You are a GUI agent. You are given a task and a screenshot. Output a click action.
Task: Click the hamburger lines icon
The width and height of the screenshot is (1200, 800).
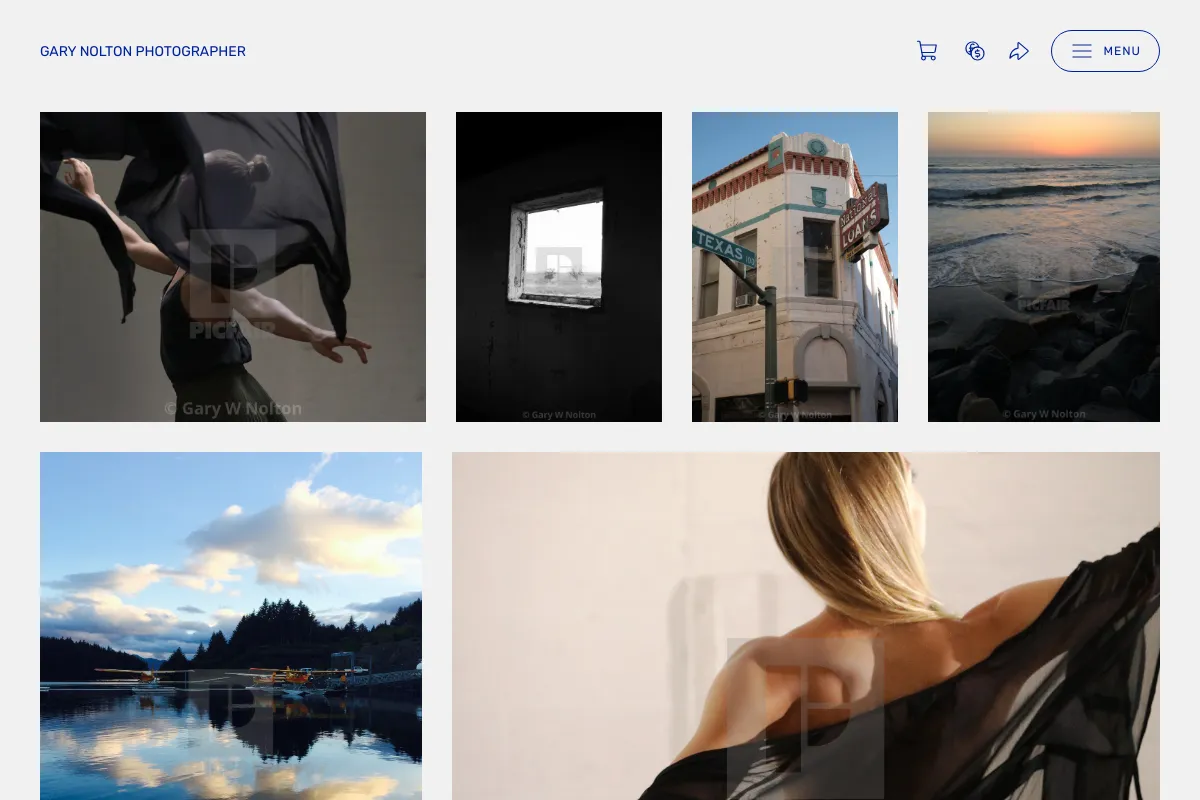pyautogui.click(x=1082, y=51)
